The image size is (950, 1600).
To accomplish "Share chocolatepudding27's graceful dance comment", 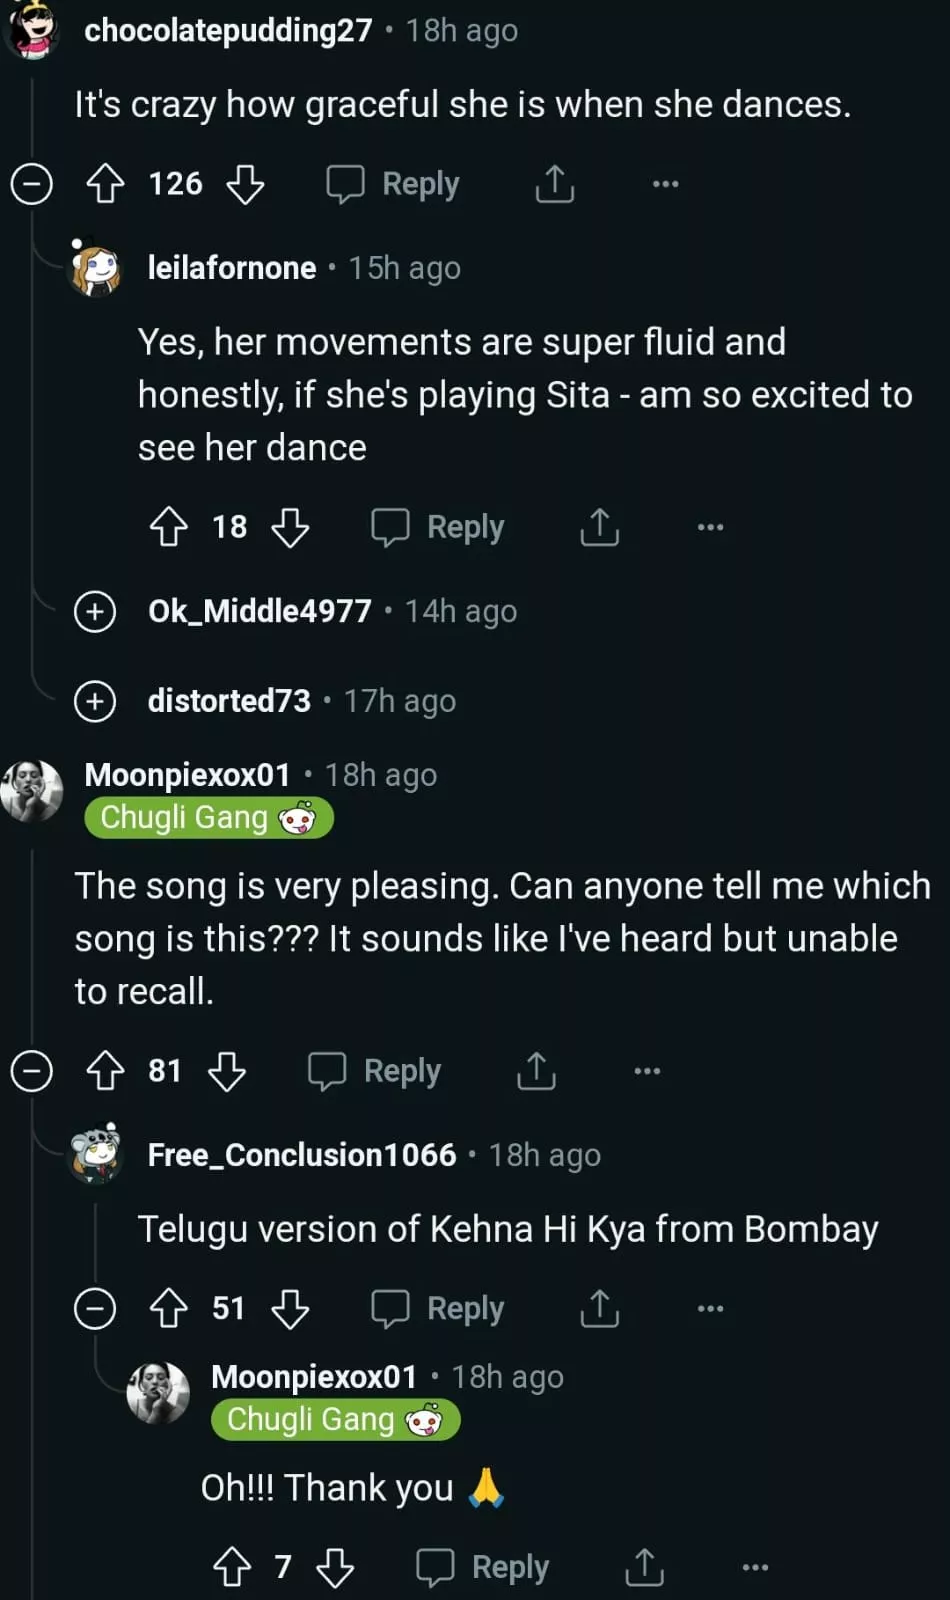I will coord(555,184).
